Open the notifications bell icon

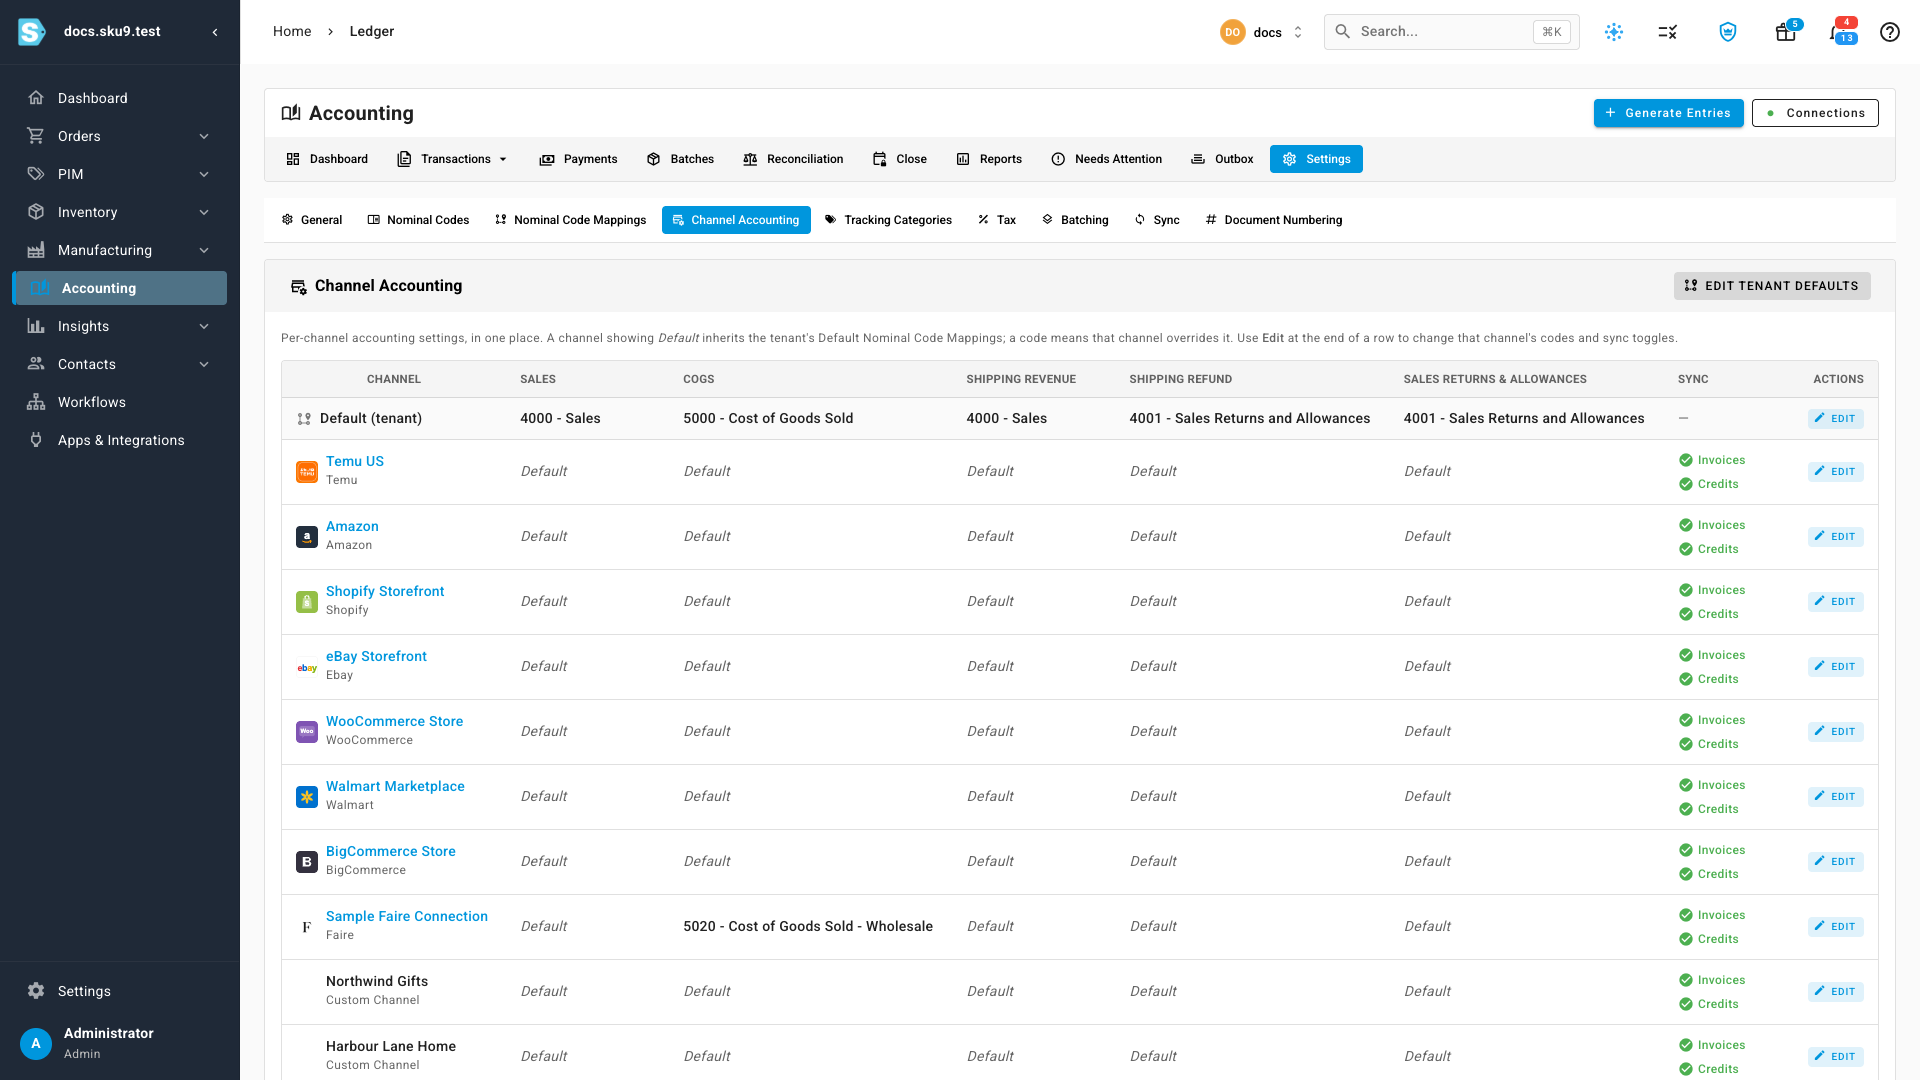pos(1838,32)
